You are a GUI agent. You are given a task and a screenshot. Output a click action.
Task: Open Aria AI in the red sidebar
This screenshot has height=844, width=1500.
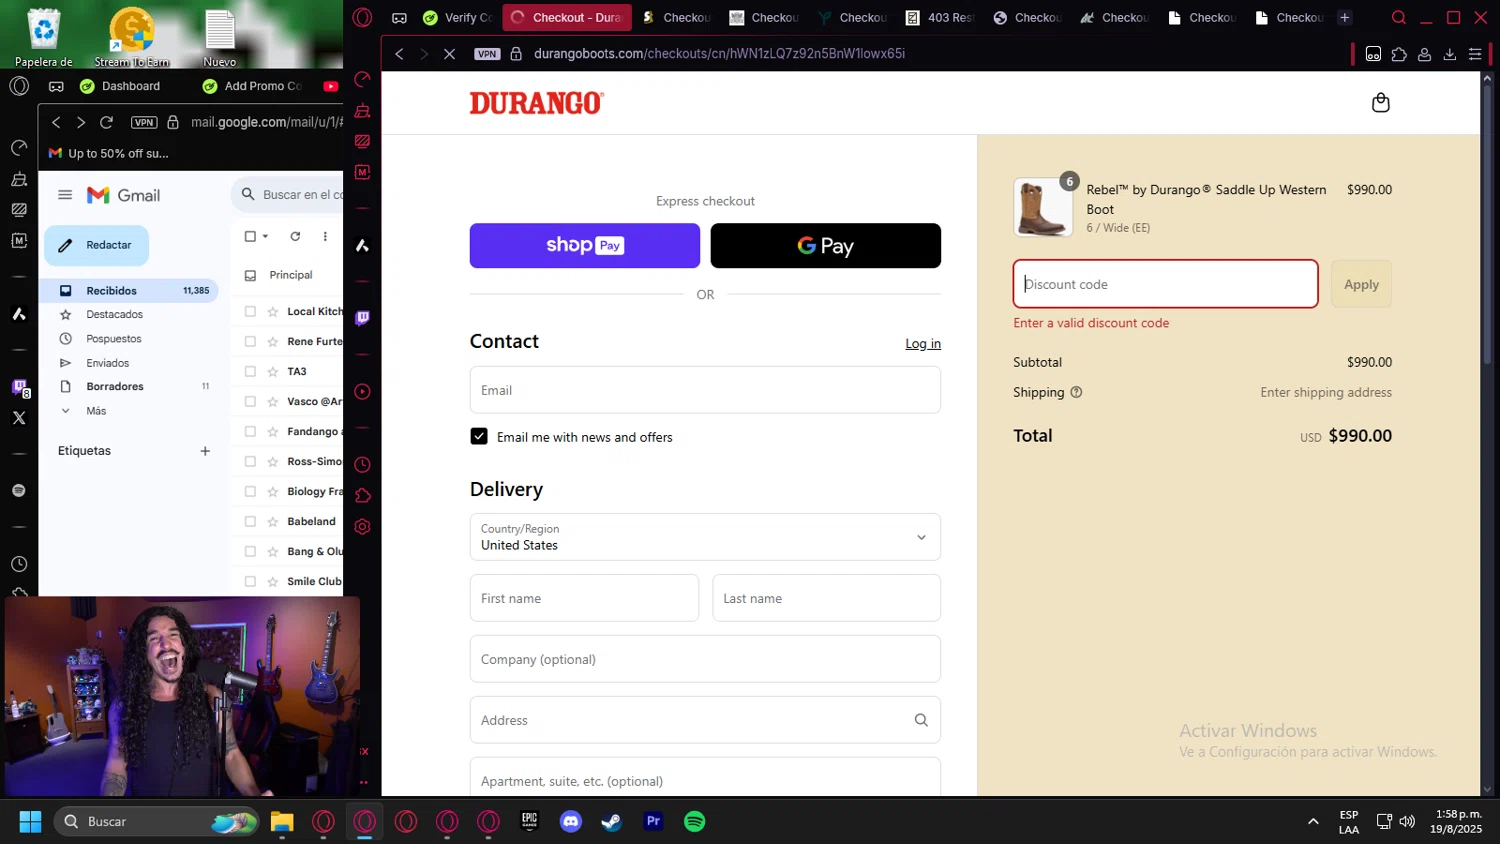click(362, 245)
